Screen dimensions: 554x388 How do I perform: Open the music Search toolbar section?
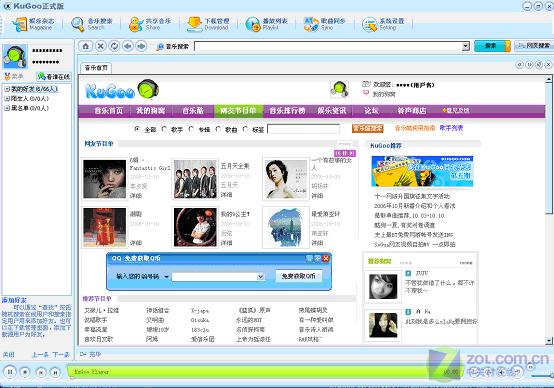pyautogui.click(x=92, y=24)
